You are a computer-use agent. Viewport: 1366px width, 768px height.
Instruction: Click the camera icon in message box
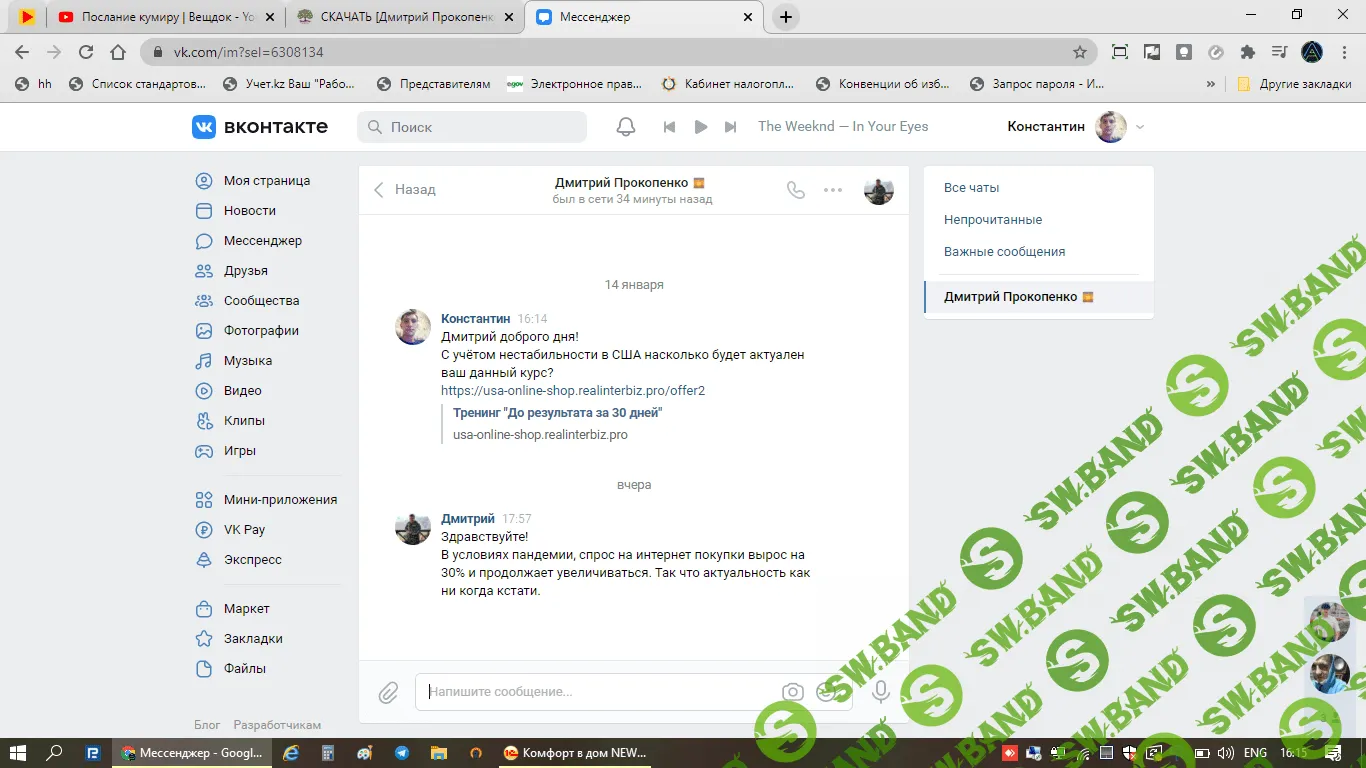793,692
